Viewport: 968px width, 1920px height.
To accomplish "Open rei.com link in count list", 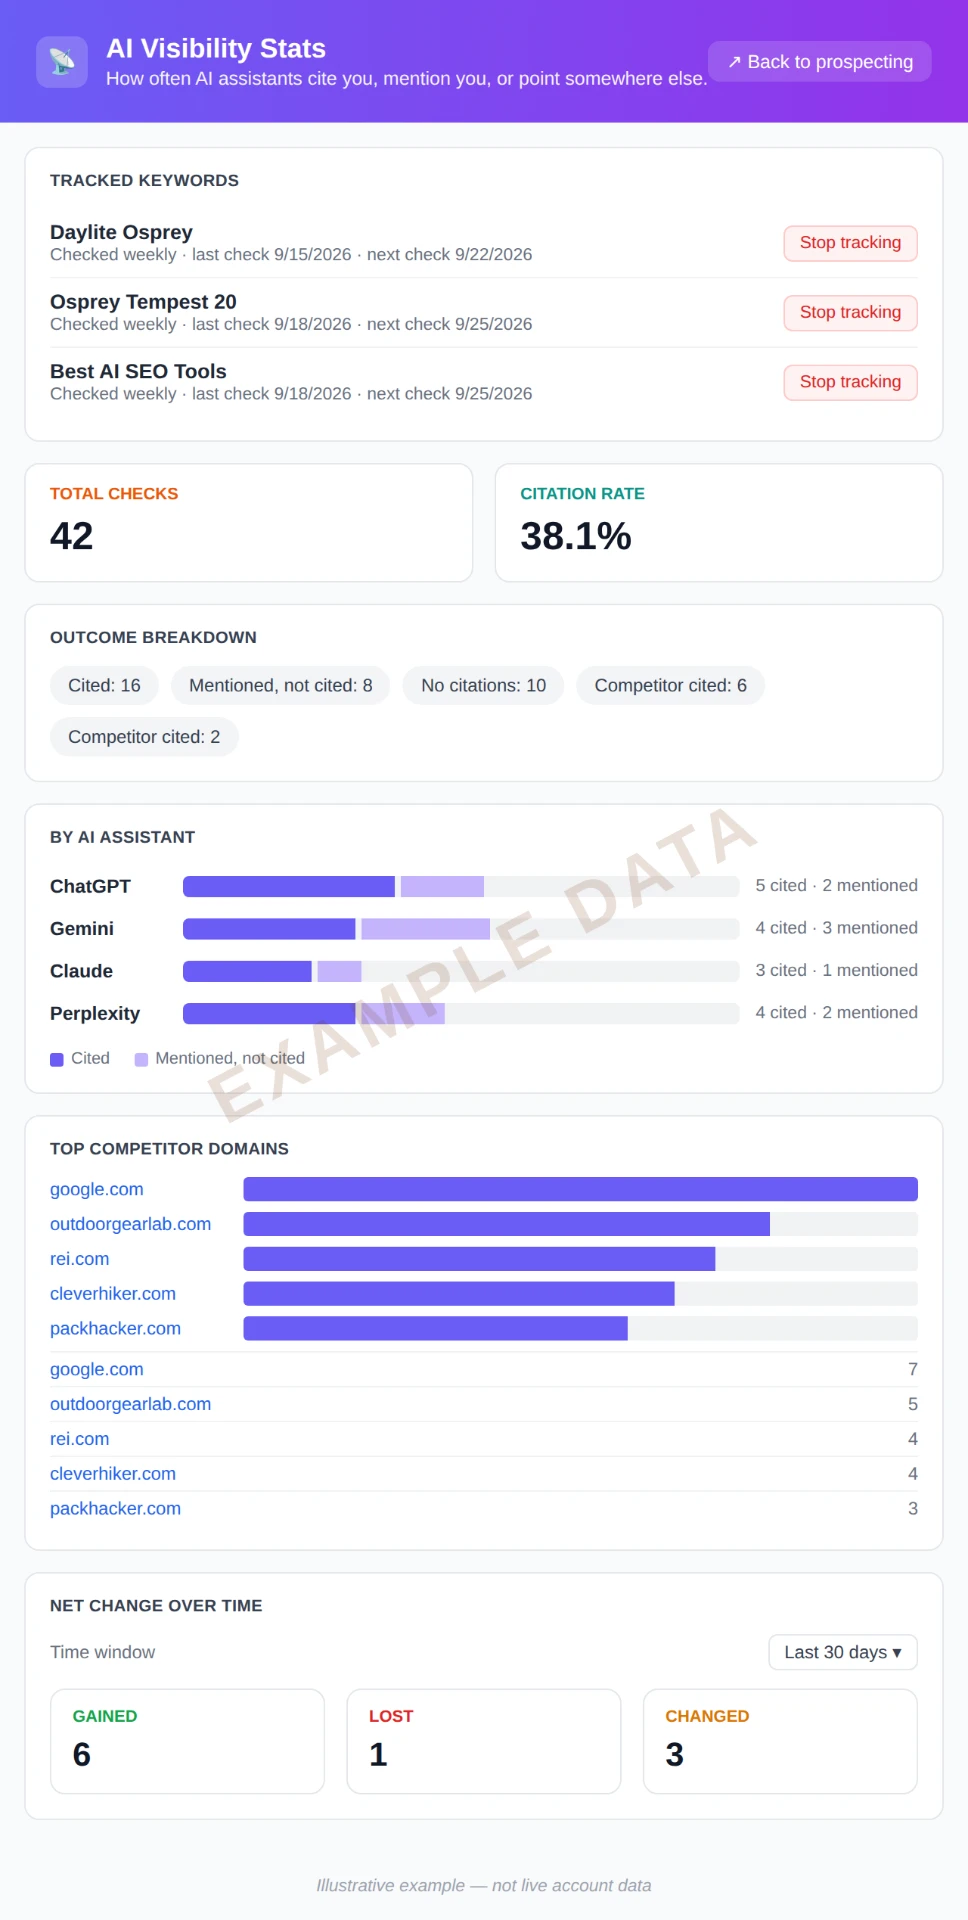I will coord(80,1439).
